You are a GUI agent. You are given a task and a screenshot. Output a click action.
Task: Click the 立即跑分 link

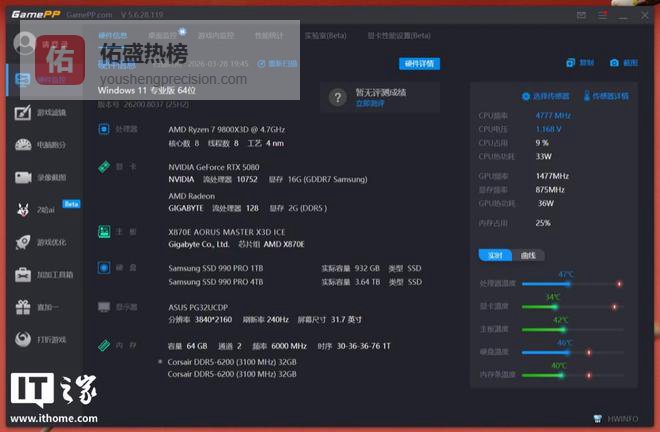click(x=369, y=103)
